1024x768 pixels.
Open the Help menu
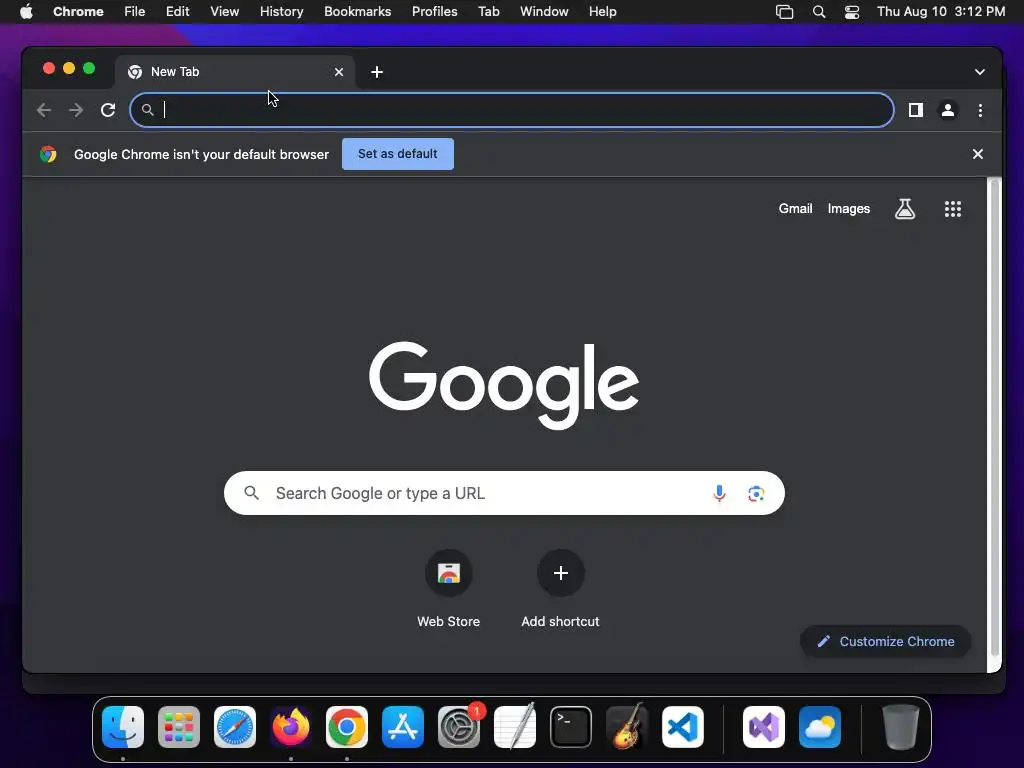602,12
